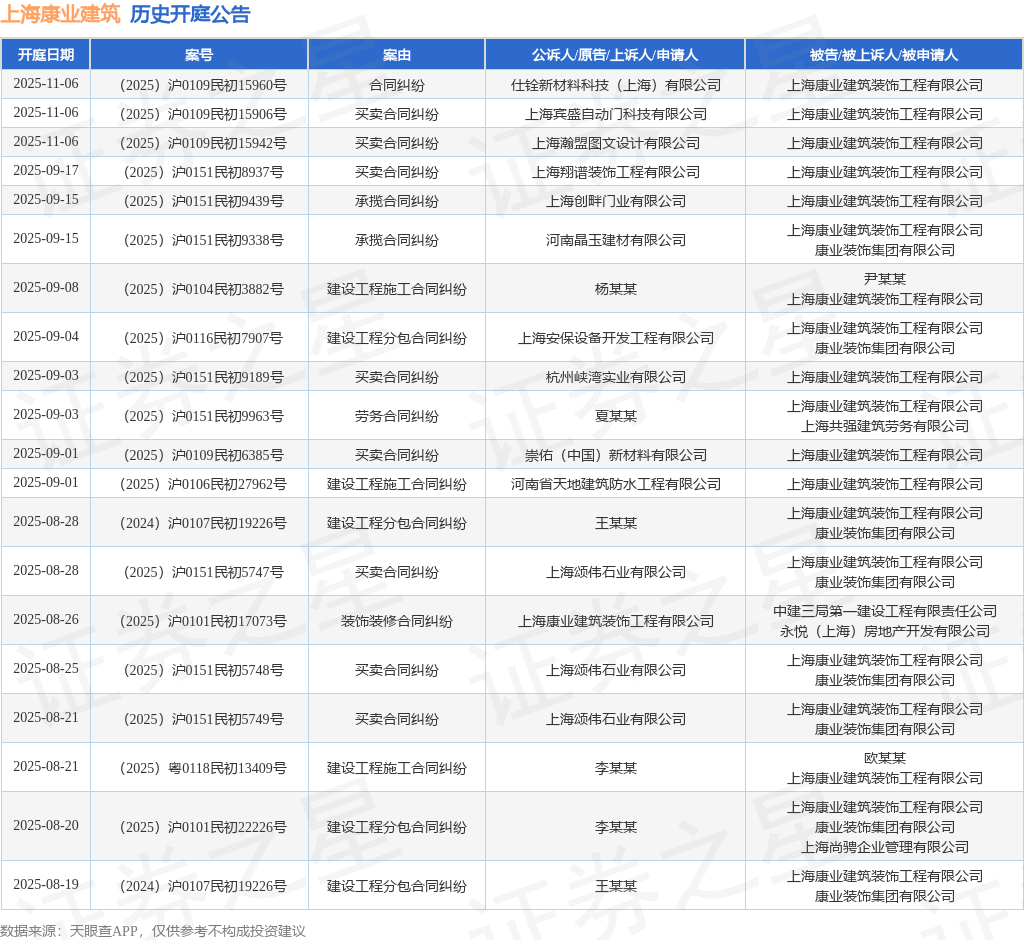Screen dimensions: 1024x940
Task: Click defendant 上海共强建筑劳务有限公司
Action: (x=884, y=426)
